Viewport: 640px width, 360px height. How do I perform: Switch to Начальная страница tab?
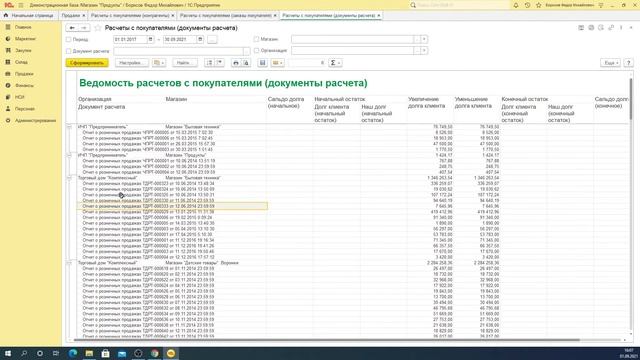tap(29, 16)
